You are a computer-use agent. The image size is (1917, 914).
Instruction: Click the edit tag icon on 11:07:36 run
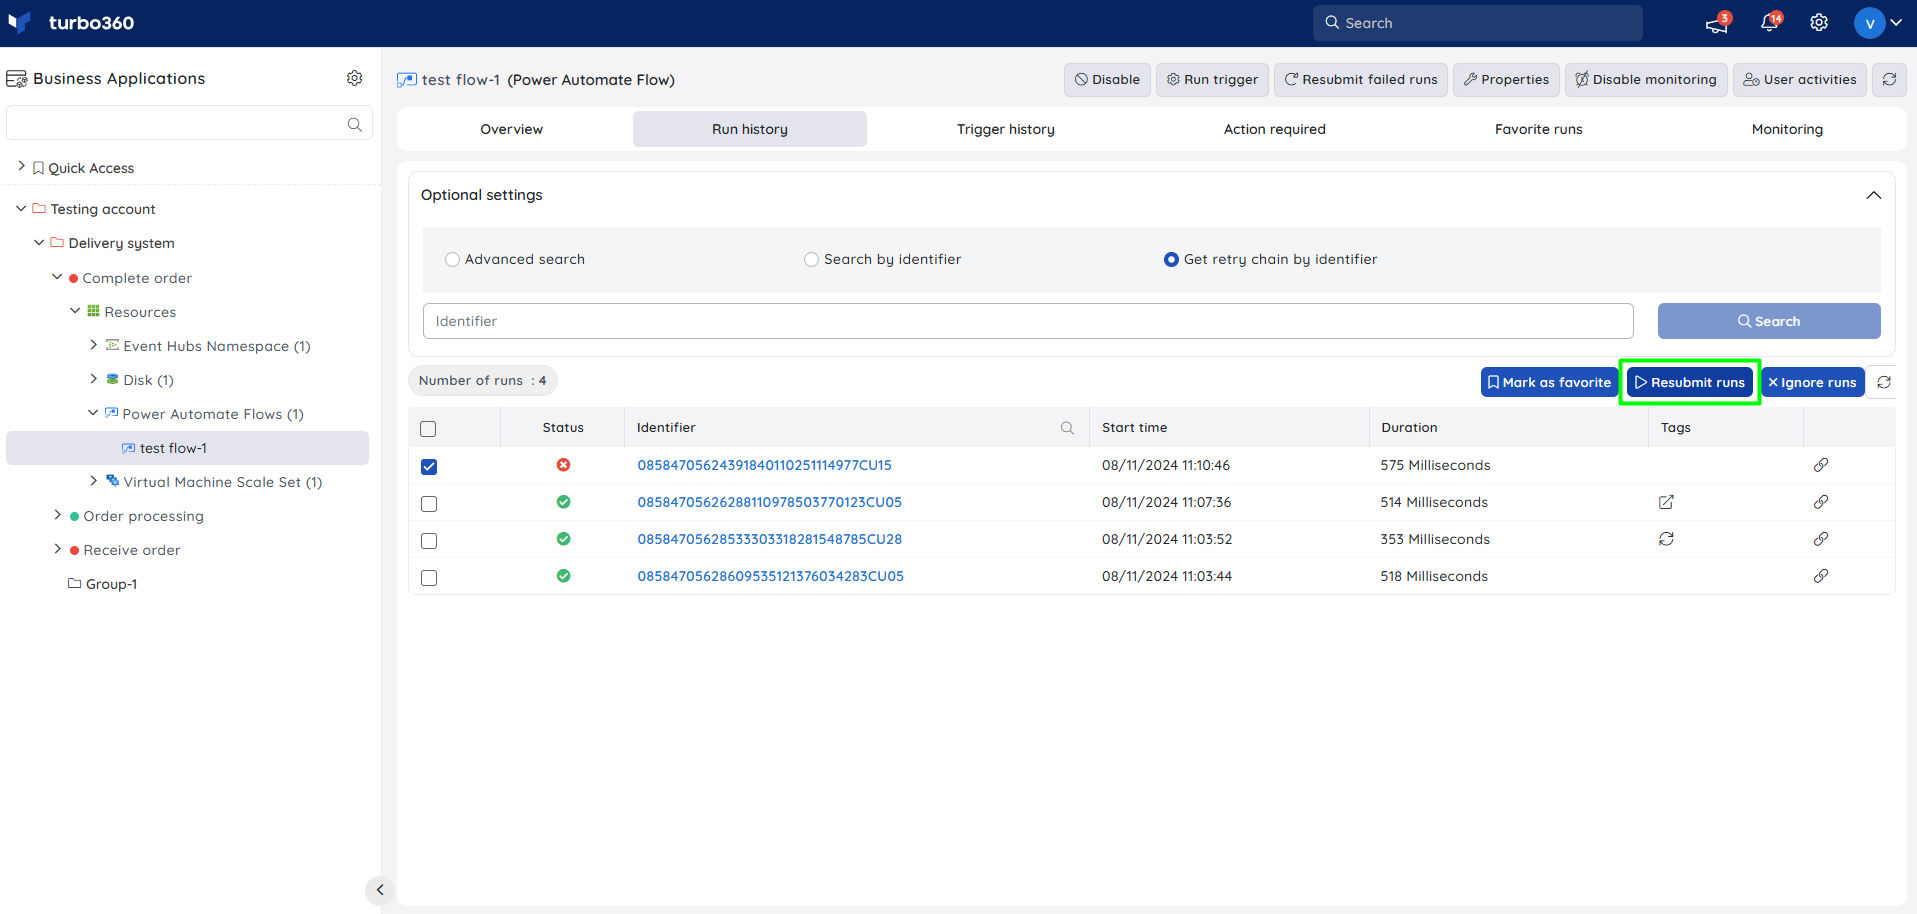pyautogui.click(x=1666, y=502)
